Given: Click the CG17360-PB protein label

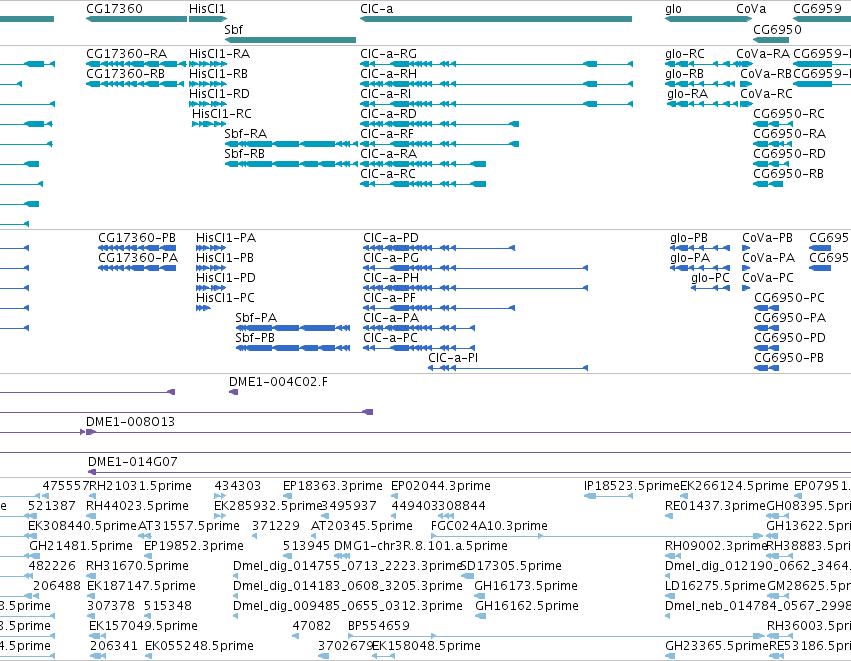Looking at the screenshot, I should coord(137,238).
